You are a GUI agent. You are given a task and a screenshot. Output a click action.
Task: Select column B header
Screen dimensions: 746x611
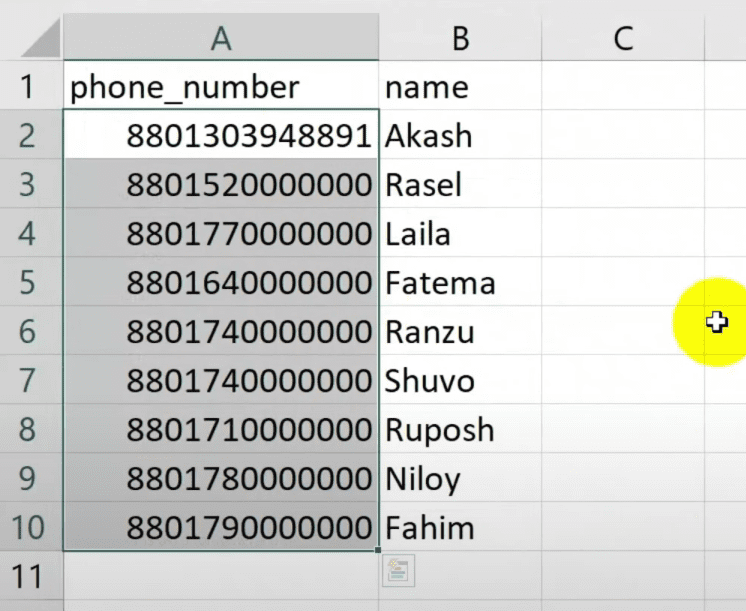click(x=460, y=38)
